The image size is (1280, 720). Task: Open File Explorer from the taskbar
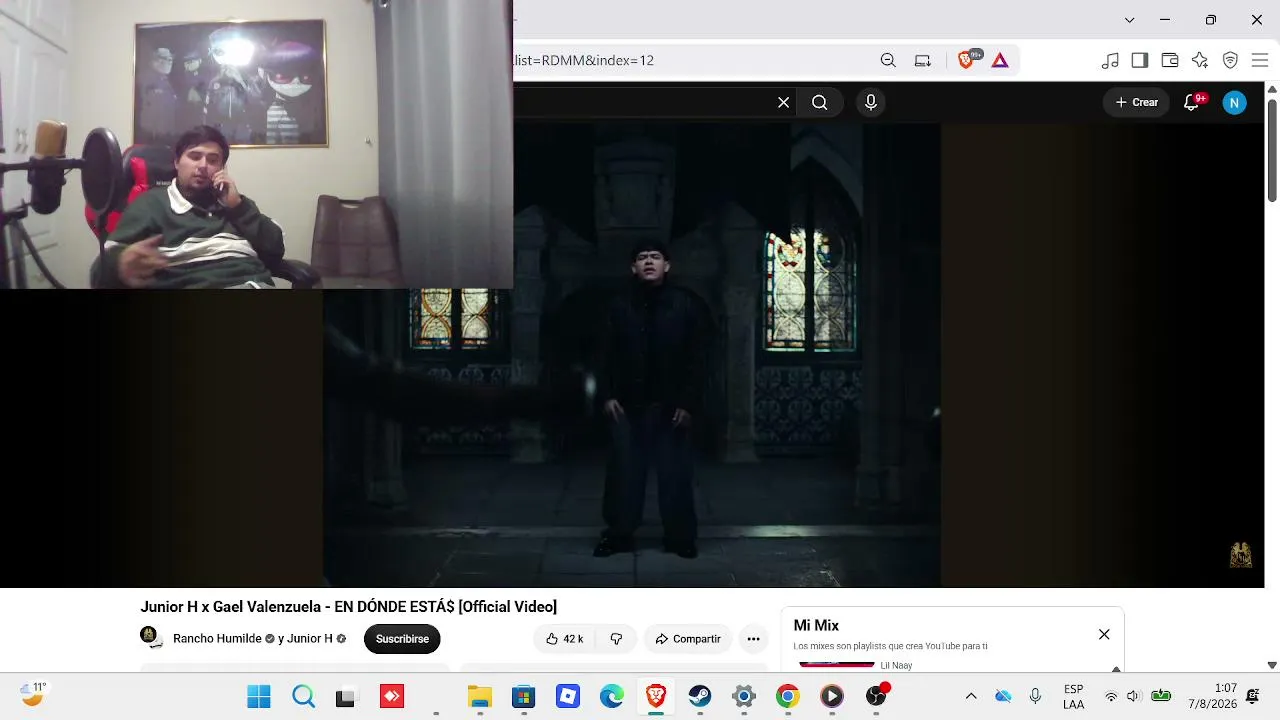coord(479,696)
